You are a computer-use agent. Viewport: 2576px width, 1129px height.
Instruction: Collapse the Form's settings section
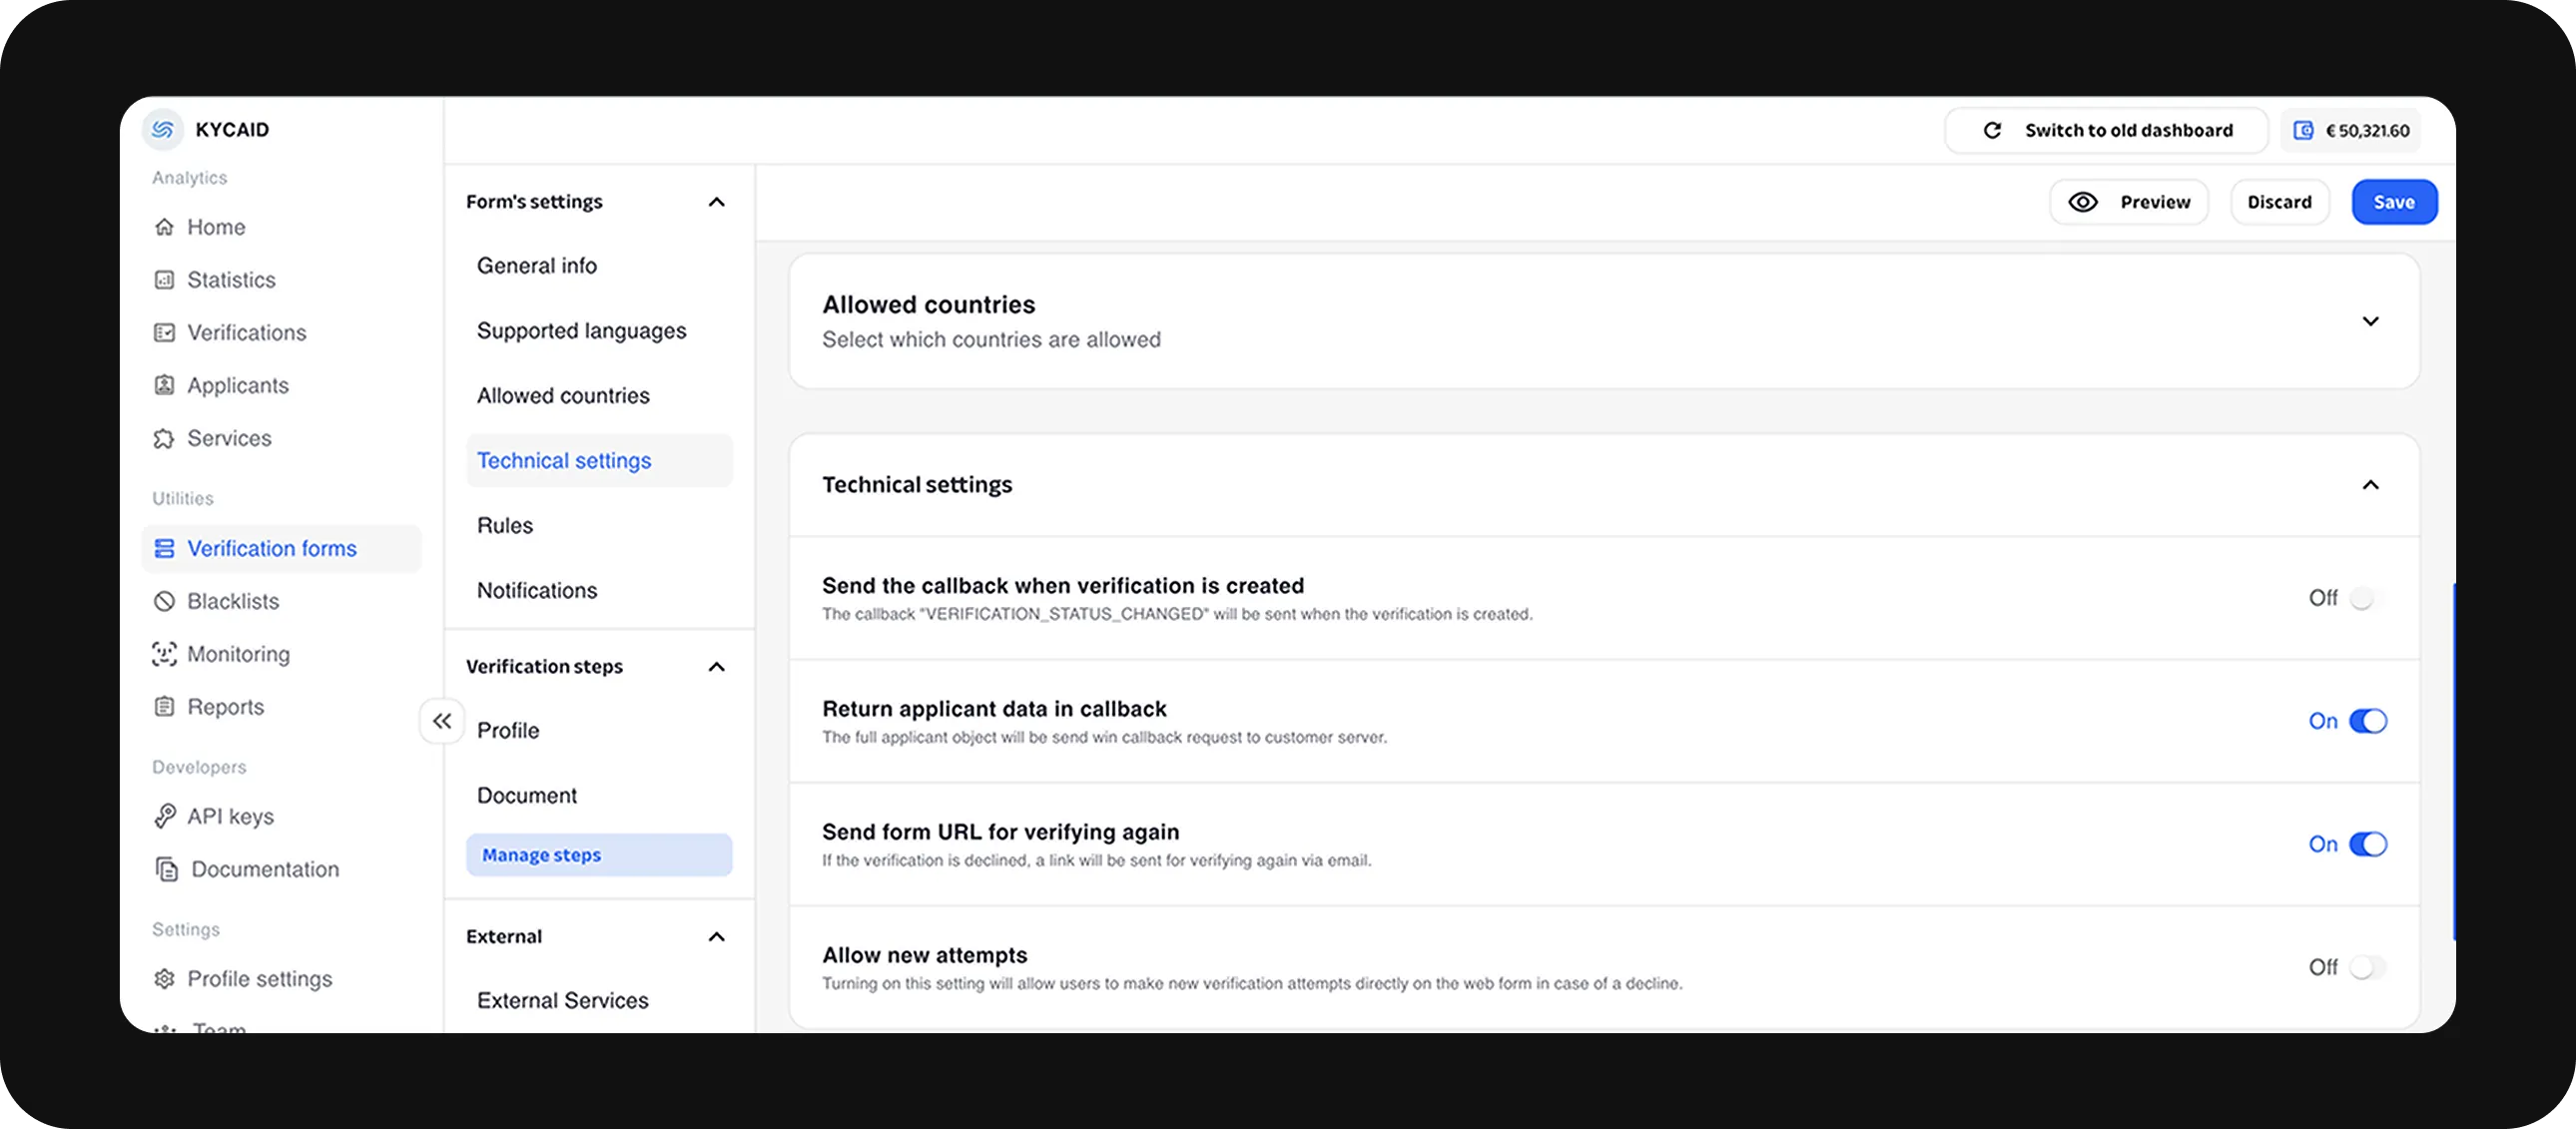point(716,201)
